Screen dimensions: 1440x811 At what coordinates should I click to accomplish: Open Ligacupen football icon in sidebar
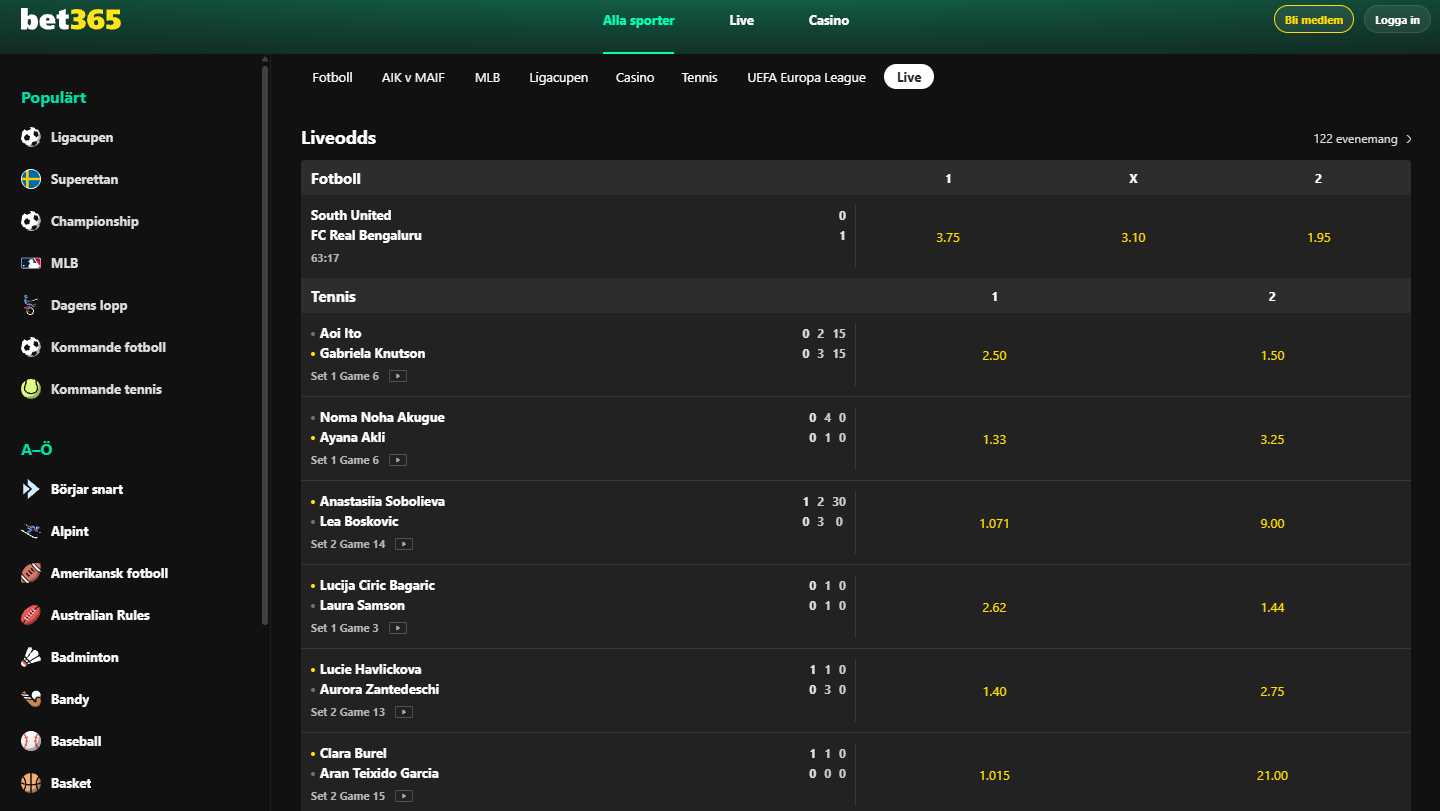pos(31,137)
